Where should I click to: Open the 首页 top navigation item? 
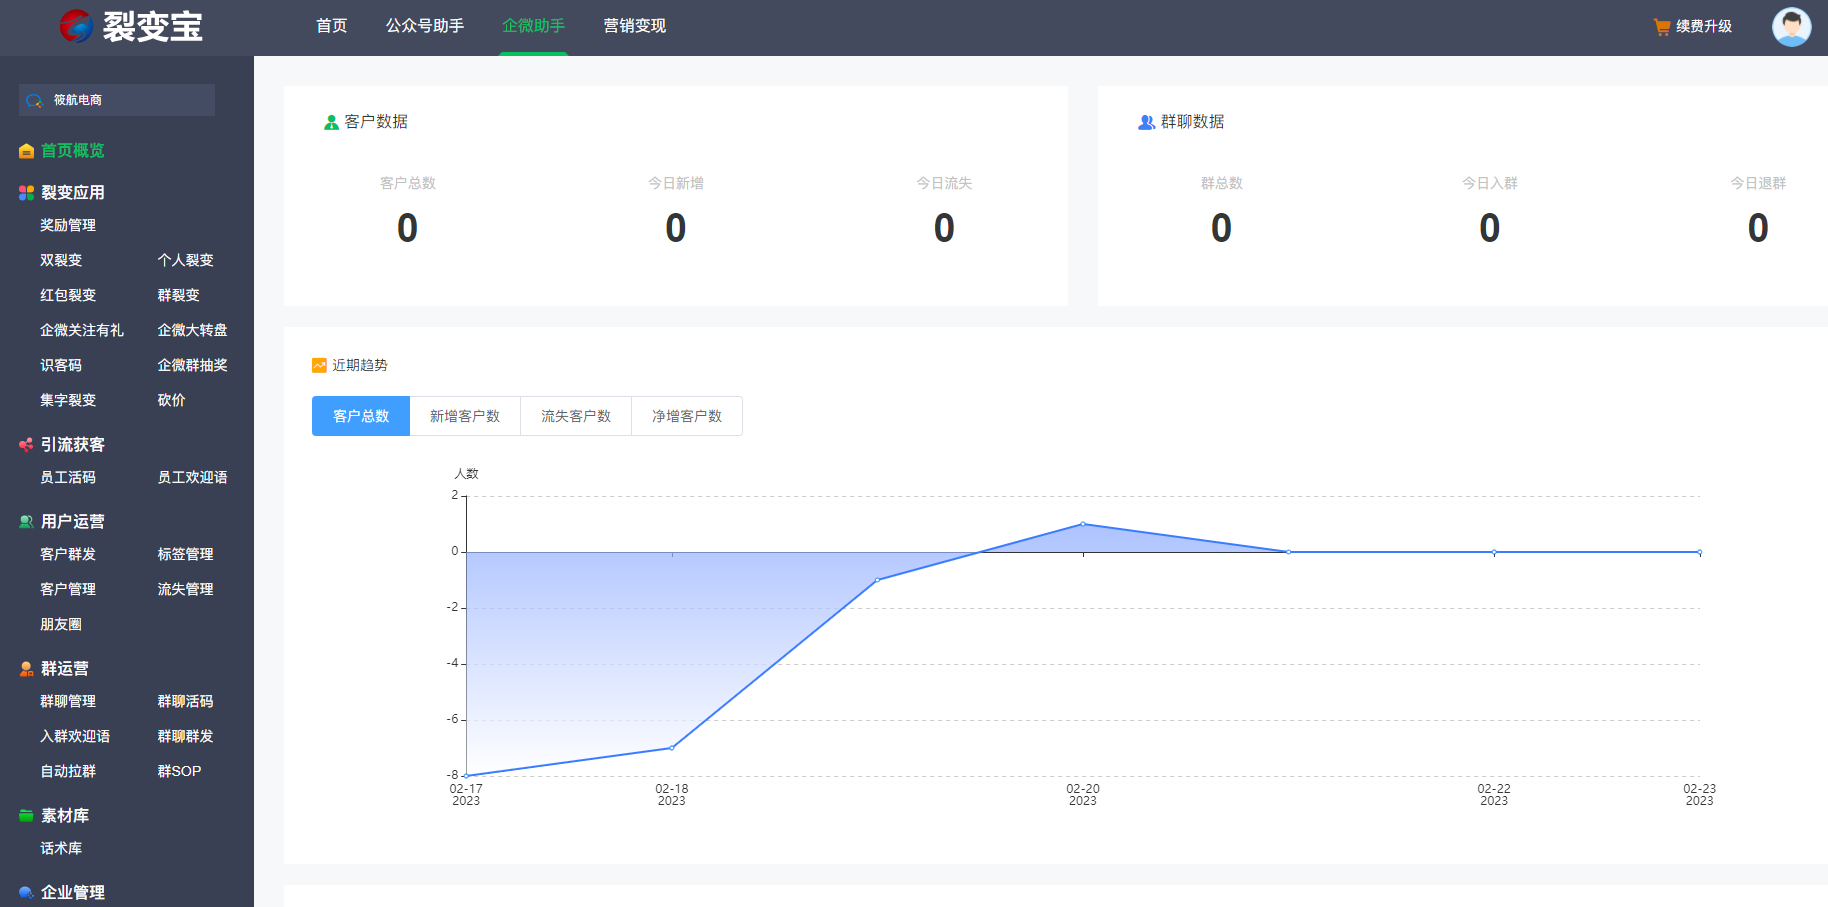[332, 26]
